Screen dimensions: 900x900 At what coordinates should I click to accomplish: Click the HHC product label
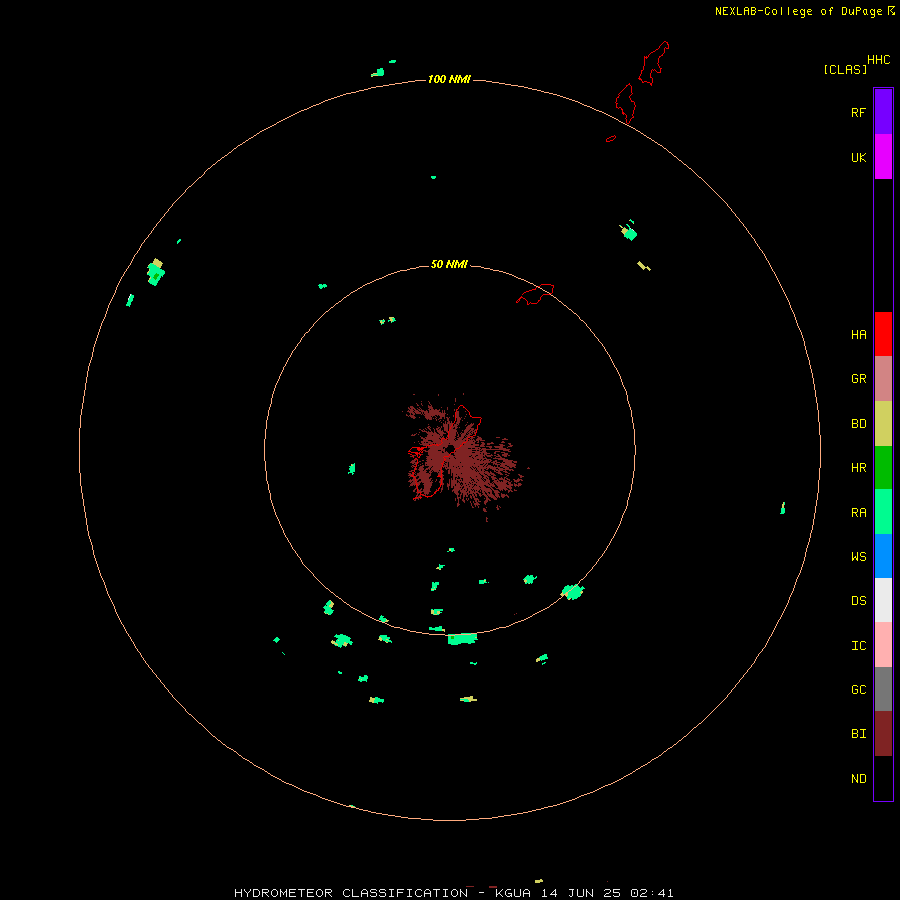878,60
